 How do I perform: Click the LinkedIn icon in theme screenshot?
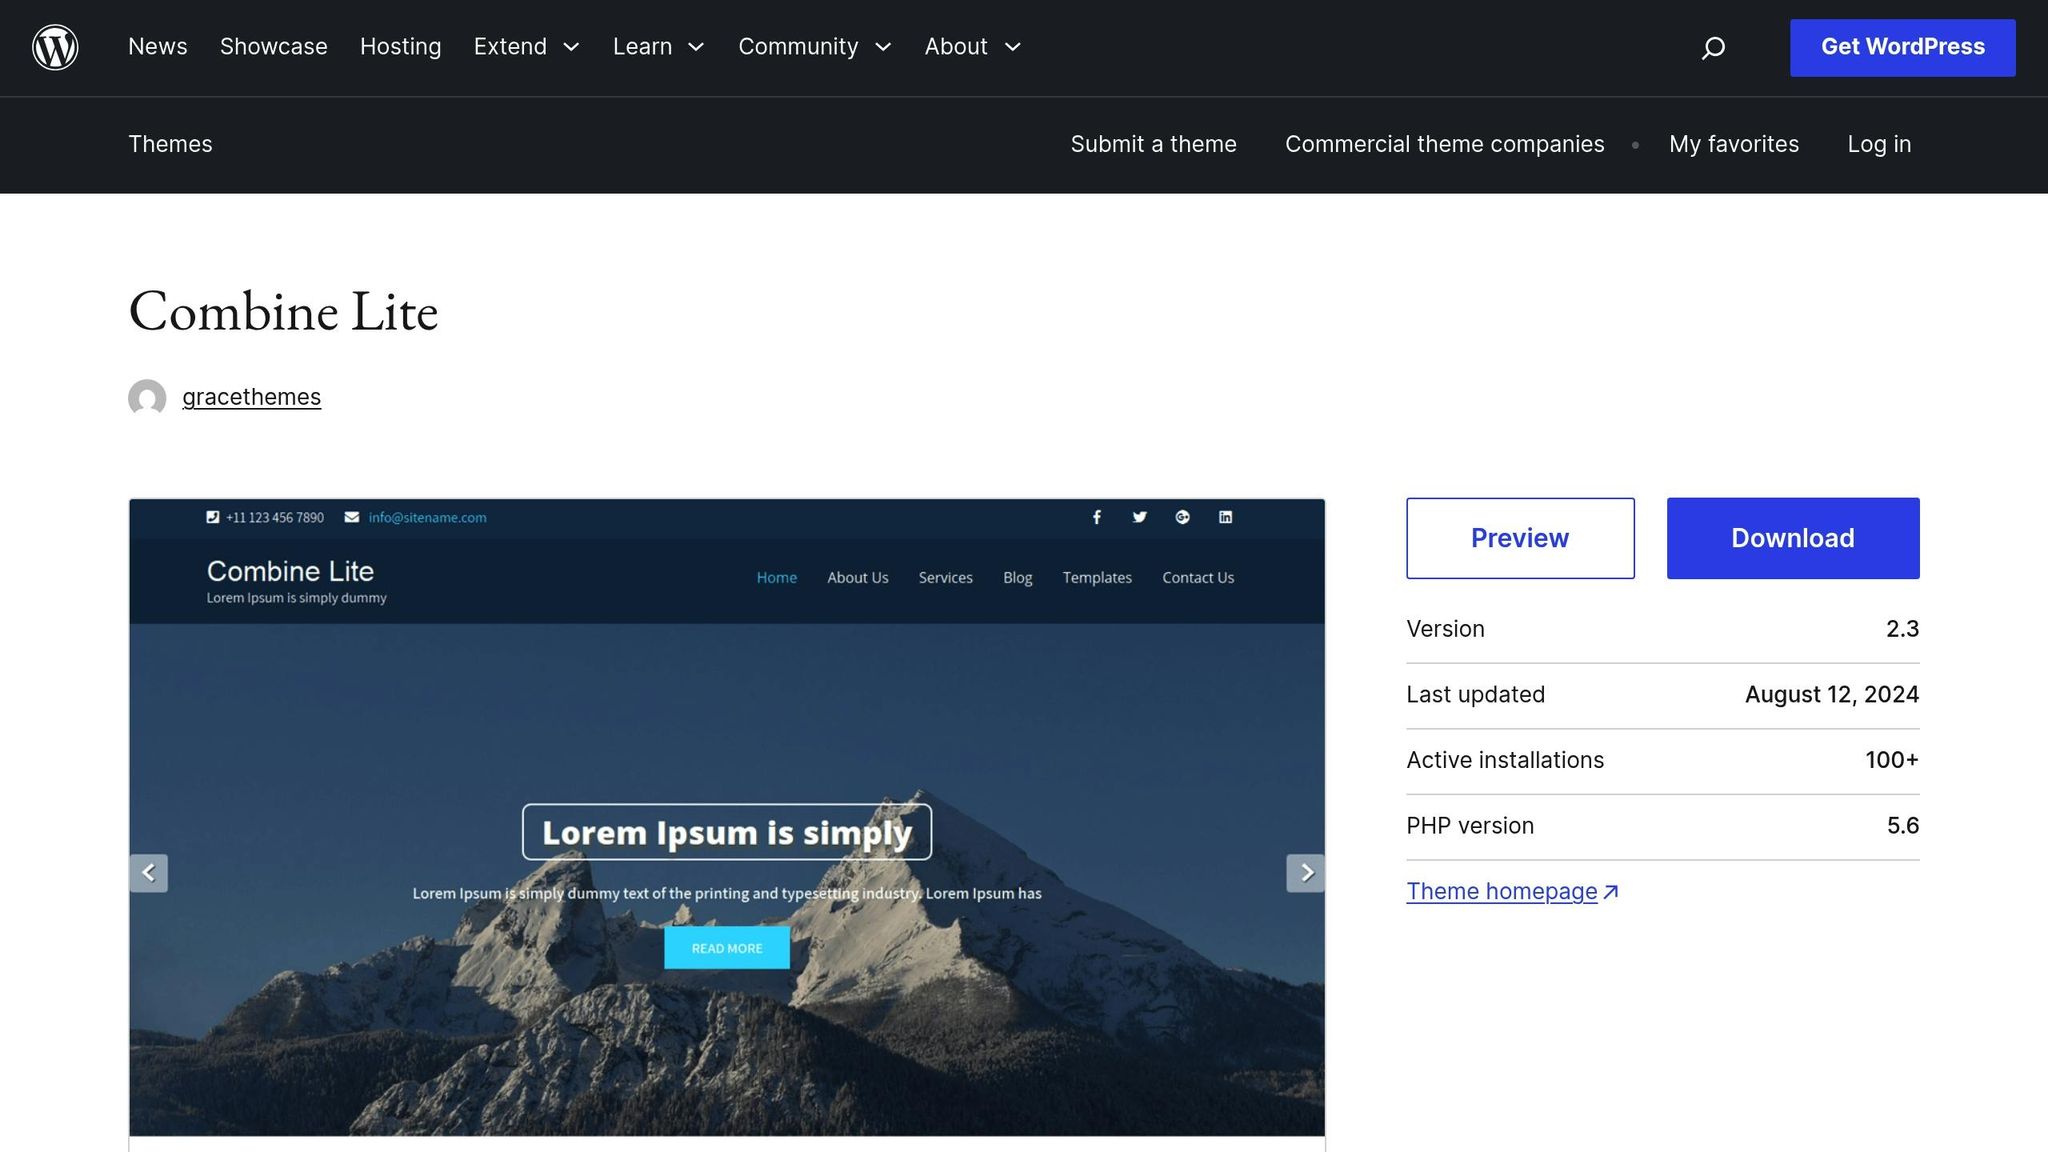1225,517
